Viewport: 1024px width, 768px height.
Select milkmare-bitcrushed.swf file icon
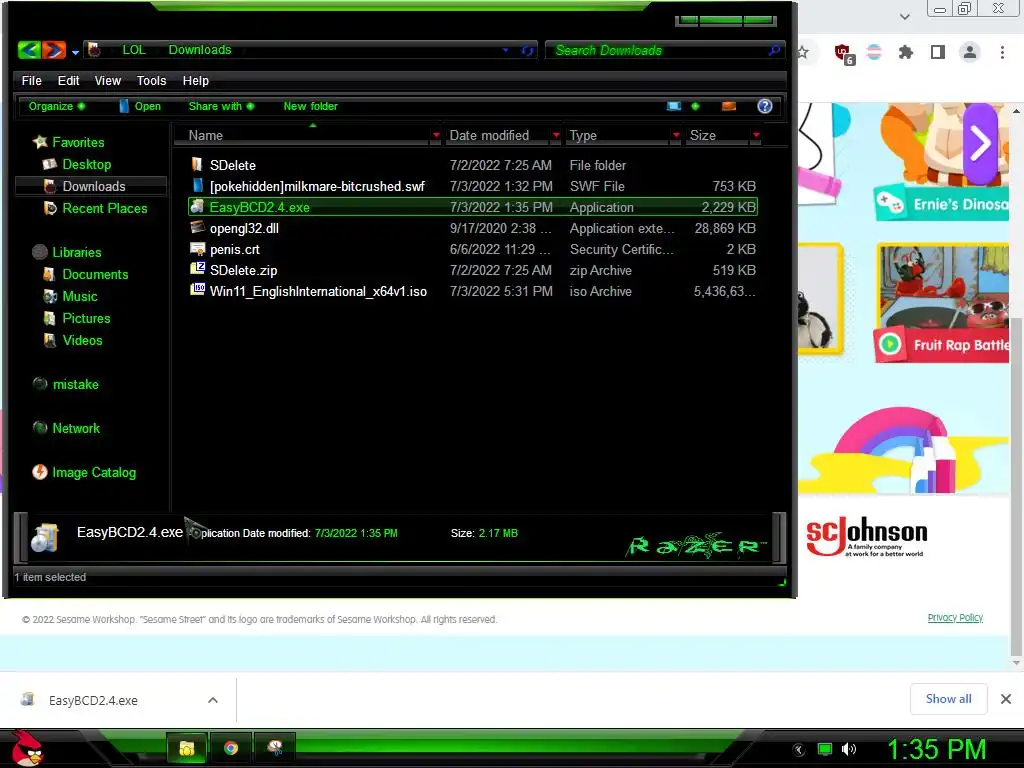point(197,185)
